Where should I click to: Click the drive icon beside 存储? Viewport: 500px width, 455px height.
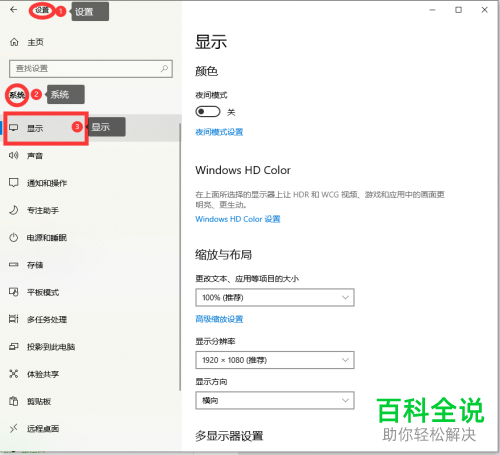[14, 265]
